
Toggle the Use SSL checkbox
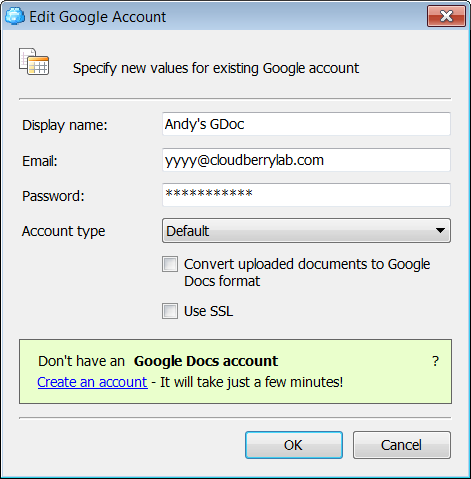pyautogui.click(x=170, y=311)
